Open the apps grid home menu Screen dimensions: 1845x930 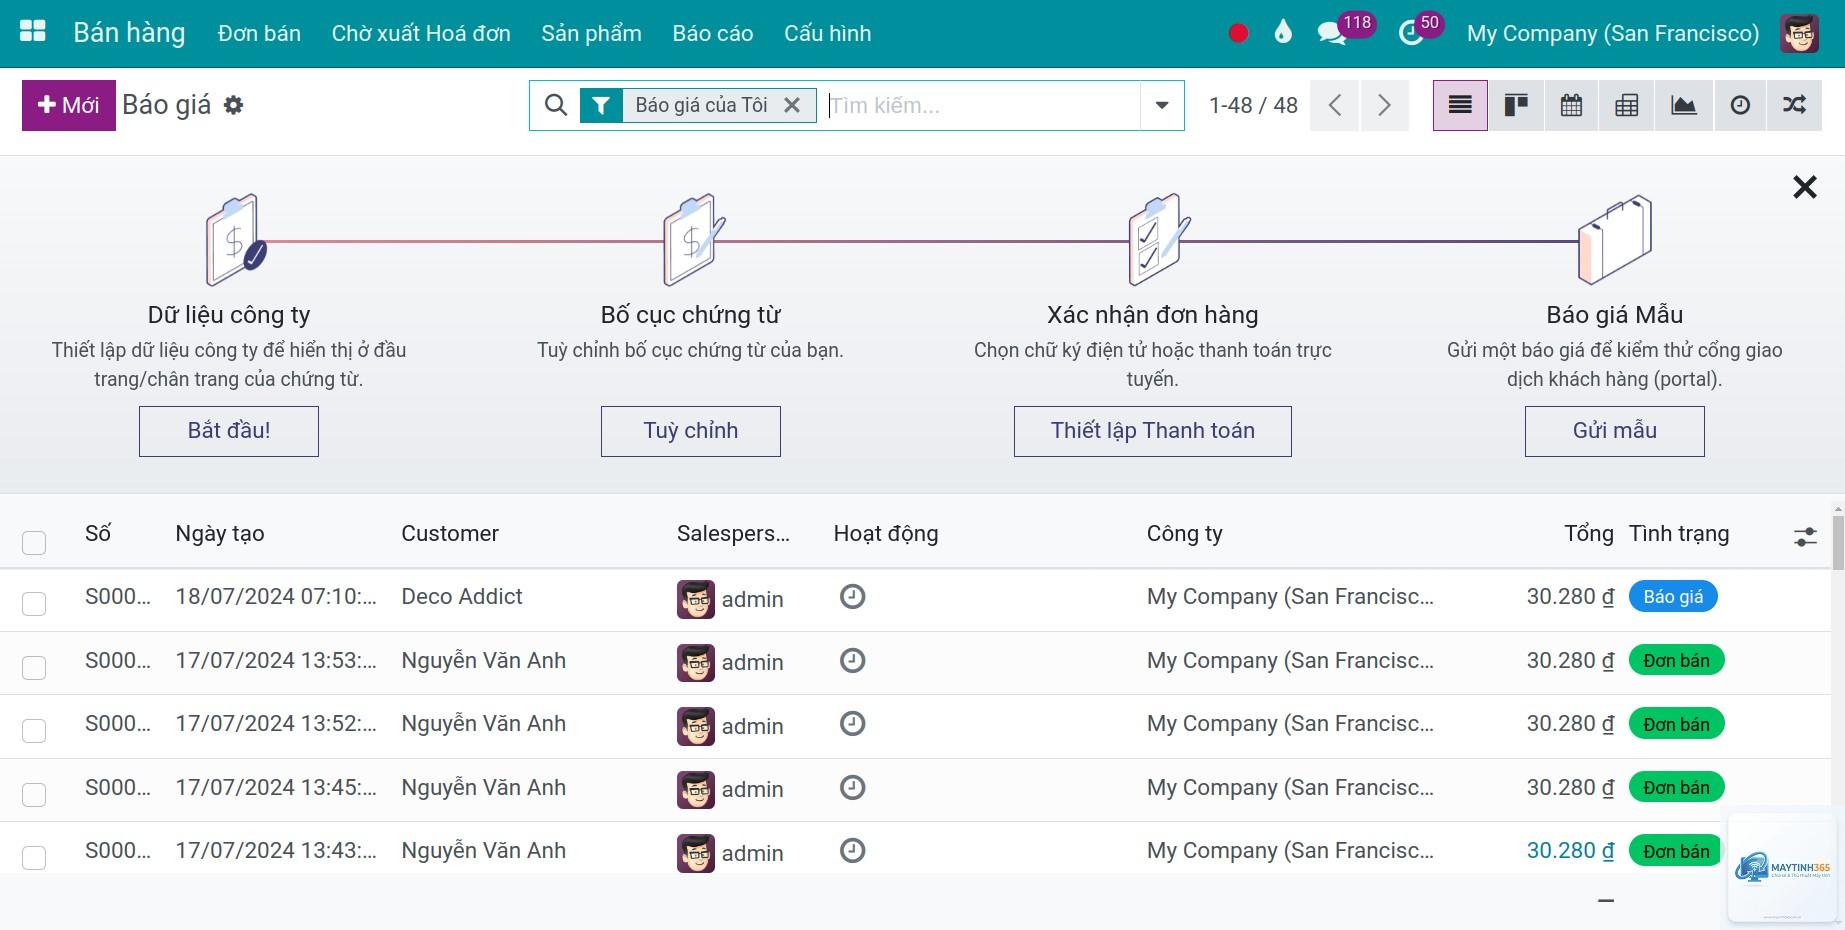[33, 32]
